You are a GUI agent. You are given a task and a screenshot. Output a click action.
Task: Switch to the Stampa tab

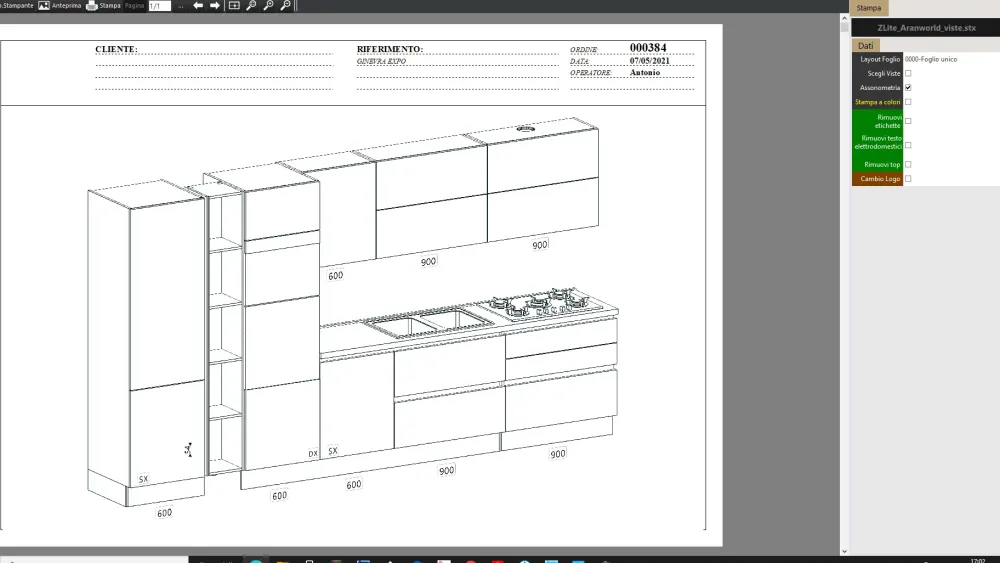(868, 8)
